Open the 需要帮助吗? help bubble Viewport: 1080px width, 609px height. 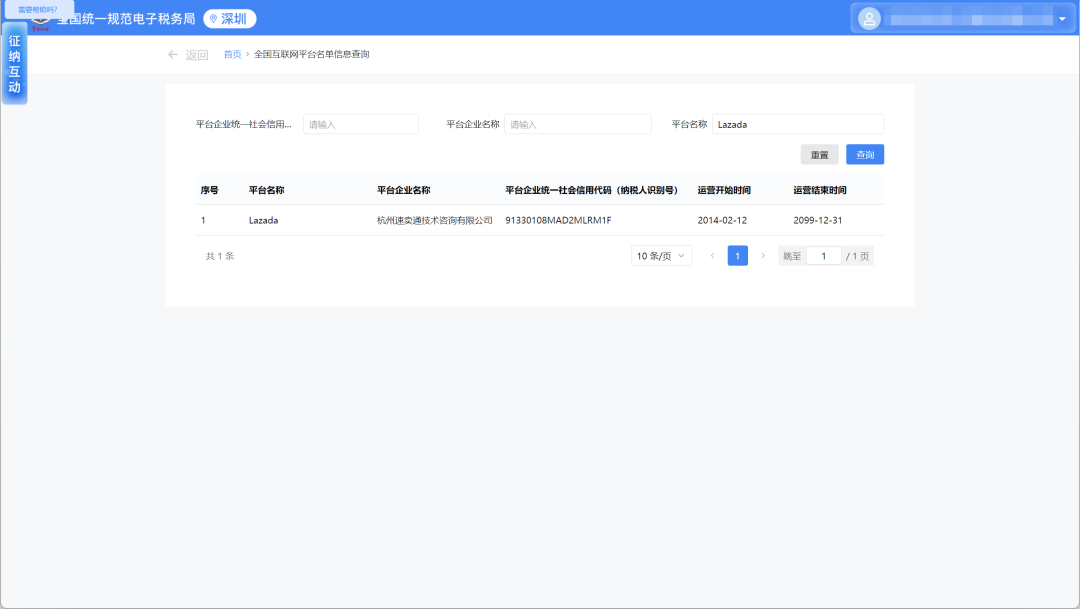38,9
